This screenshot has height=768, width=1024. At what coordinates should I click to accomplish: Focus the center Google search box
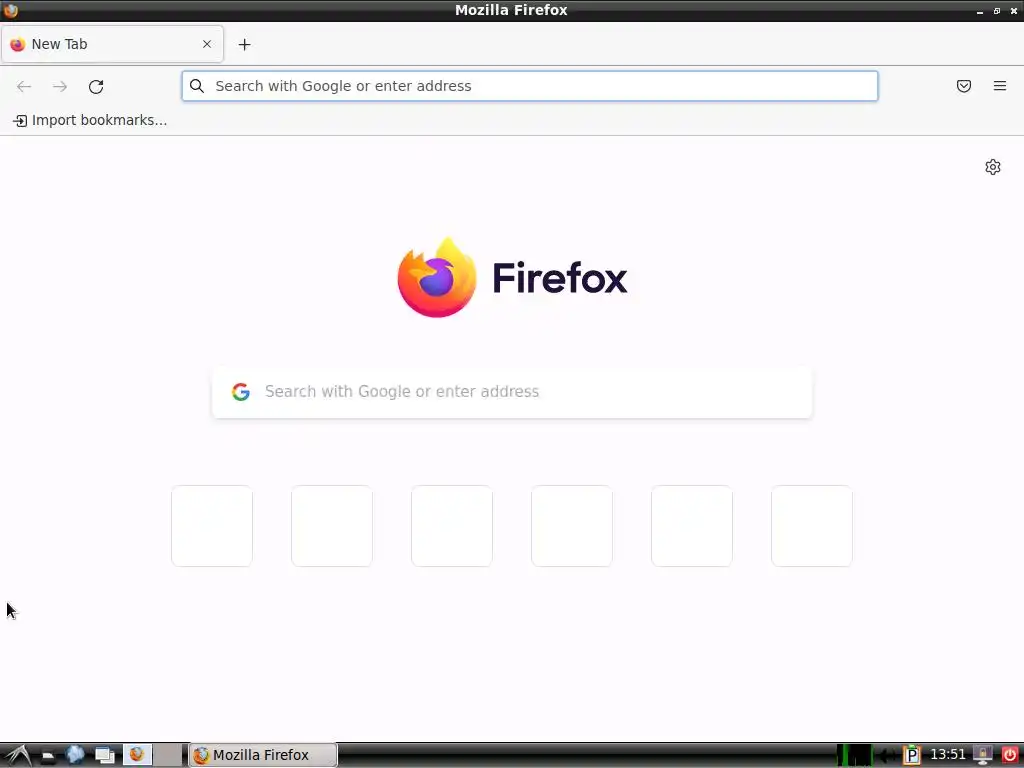click(512, 392)
